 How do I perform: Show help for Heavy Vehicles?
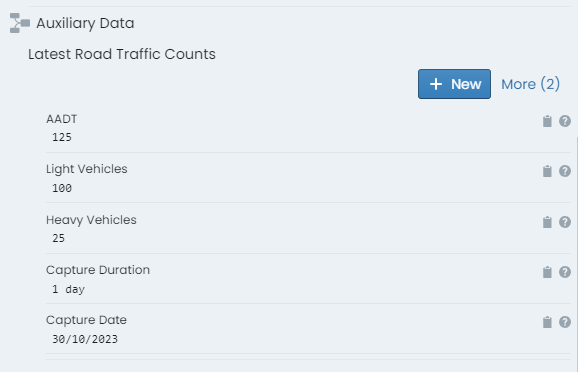coord(565,222)
